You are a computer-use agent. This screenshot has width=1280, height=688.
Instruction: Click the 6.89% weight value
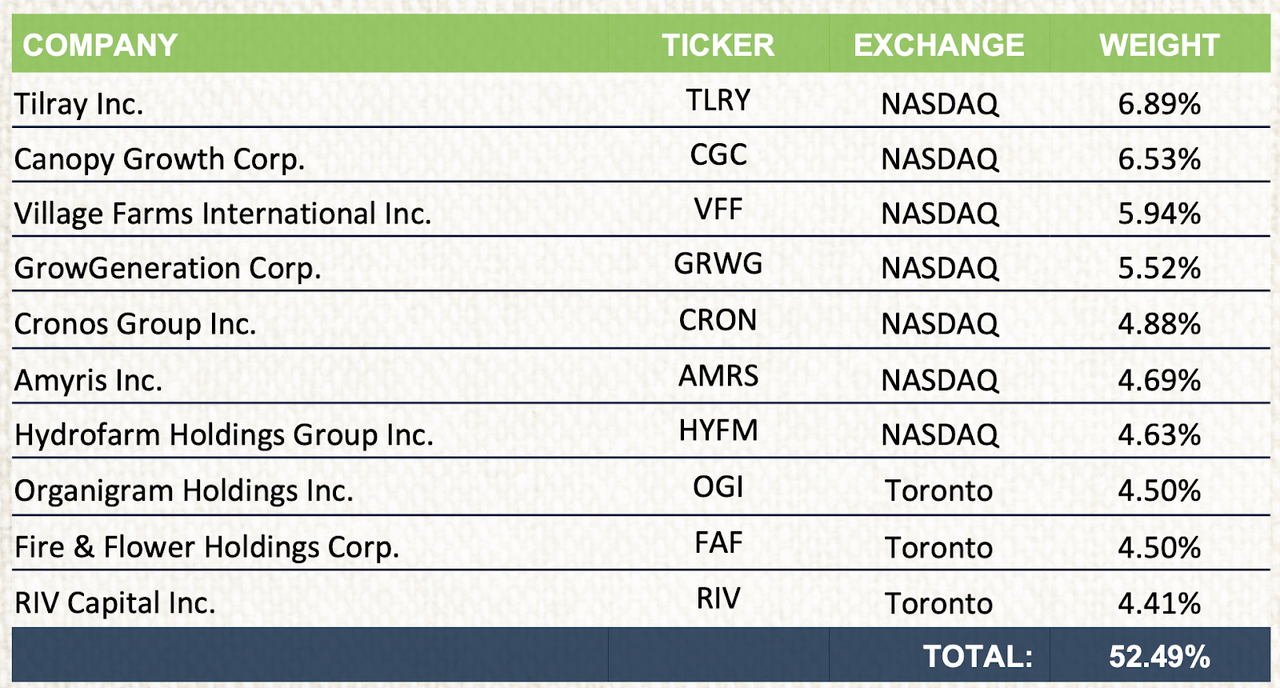pyautogui.click(x=1160, y=103)
